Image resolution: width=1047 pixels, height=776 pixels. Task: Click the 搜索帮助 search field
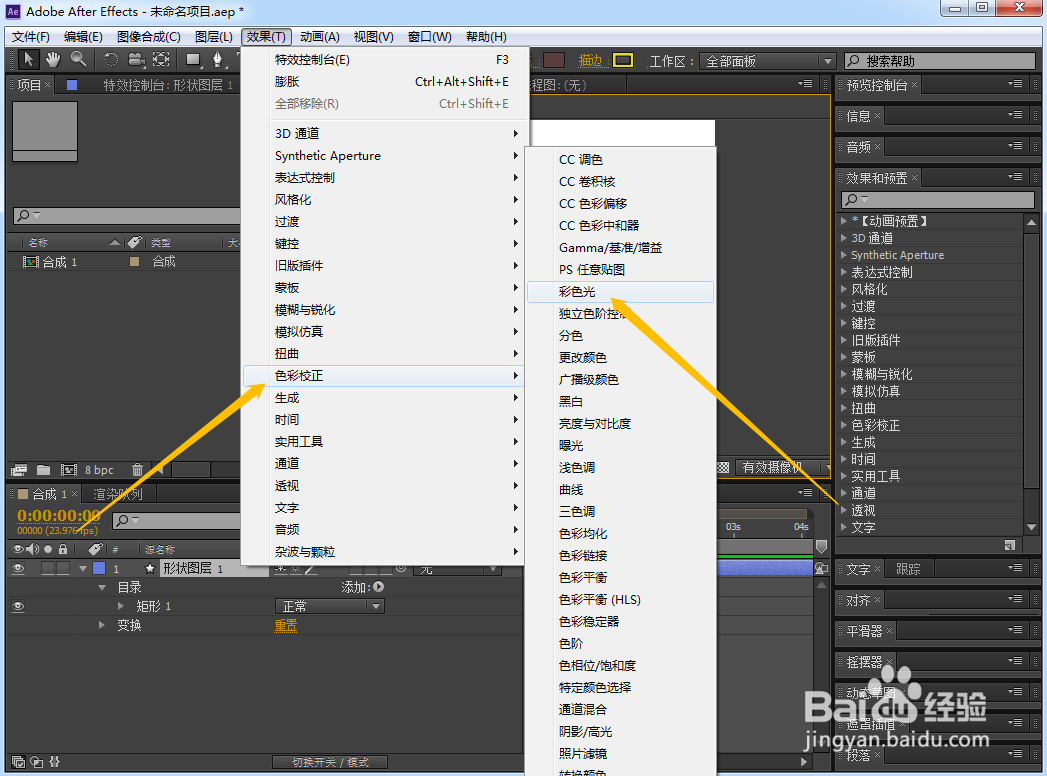point(940,61)
